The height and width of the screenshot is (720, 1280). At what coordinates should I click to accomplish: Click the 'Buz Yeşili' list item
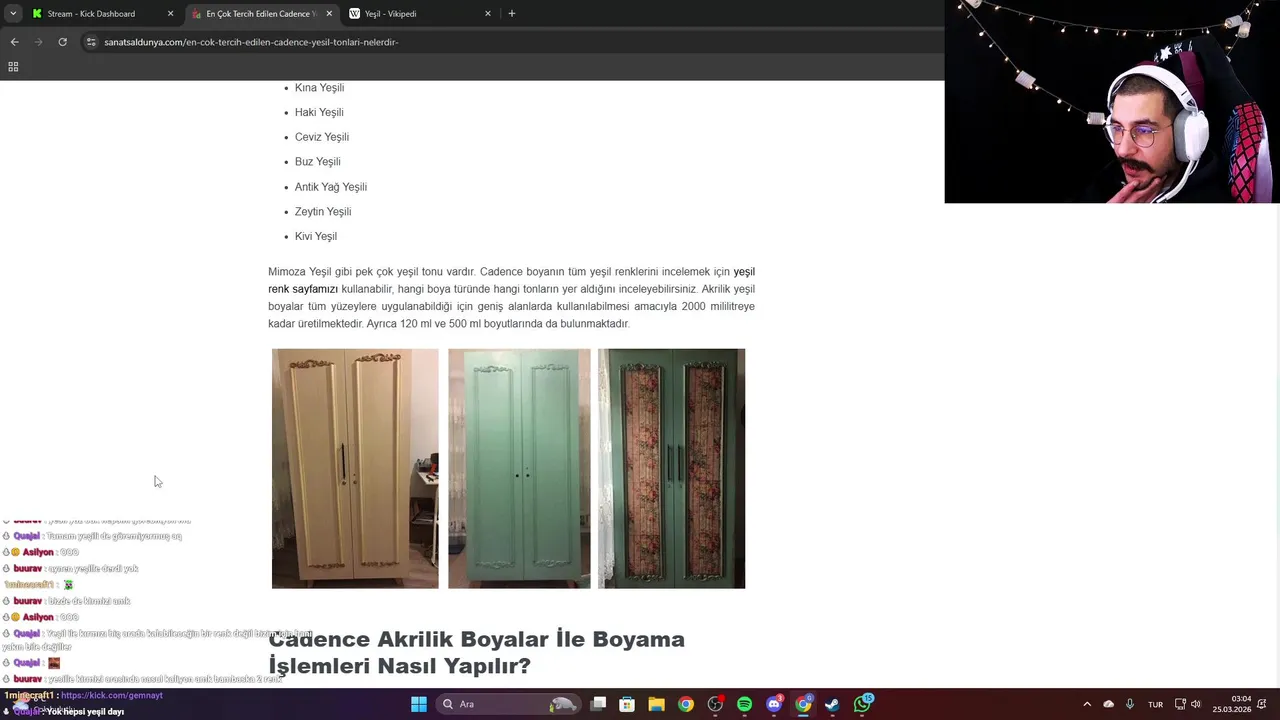coord(317,162)
